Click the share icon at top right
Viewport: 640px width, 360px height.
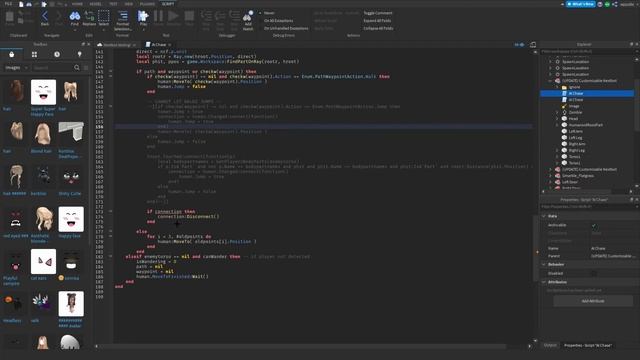[615, 4]
